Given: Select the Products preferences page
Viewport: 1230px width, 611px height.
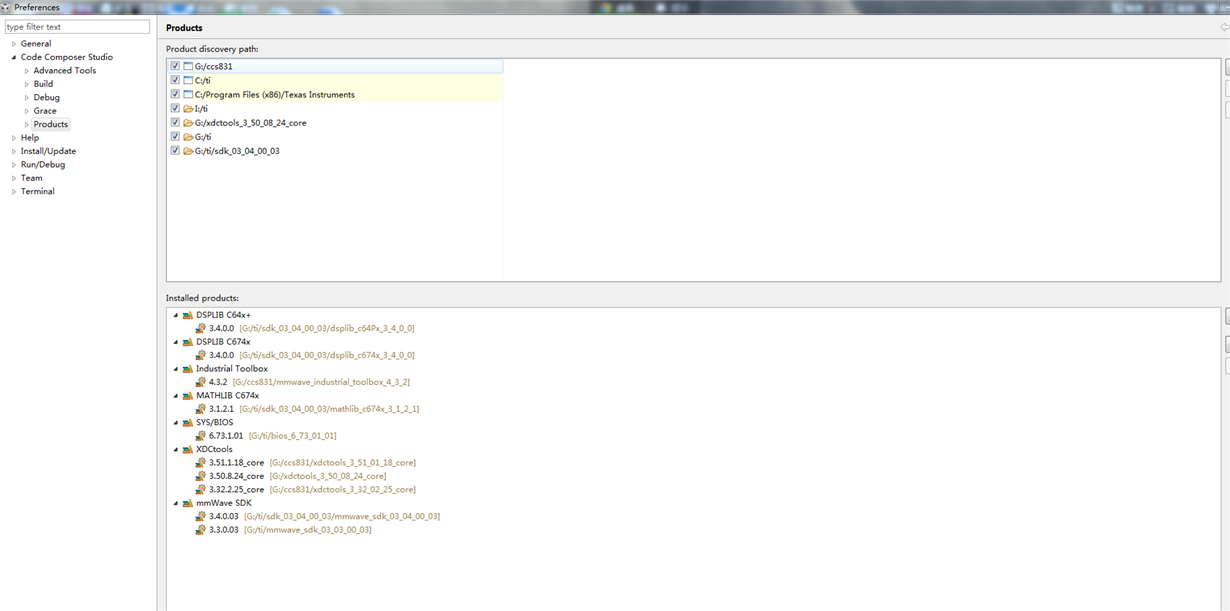Looking at the screenshot, I should [51, 125].
